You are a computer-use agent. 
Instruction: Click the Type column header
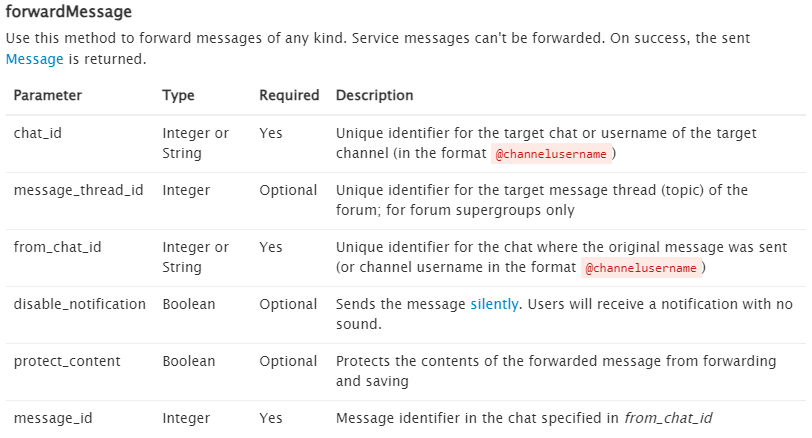pos(178,95)
